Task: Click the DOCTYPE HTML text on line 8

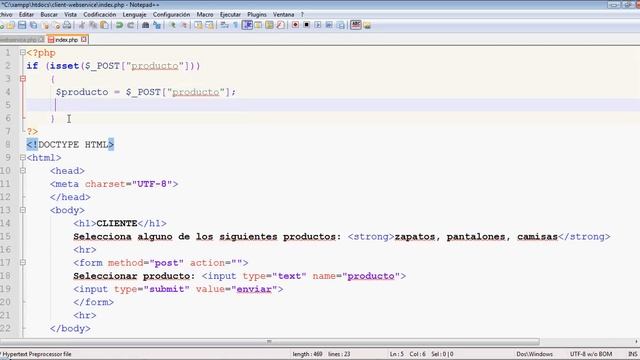Action: pos(73,144)
